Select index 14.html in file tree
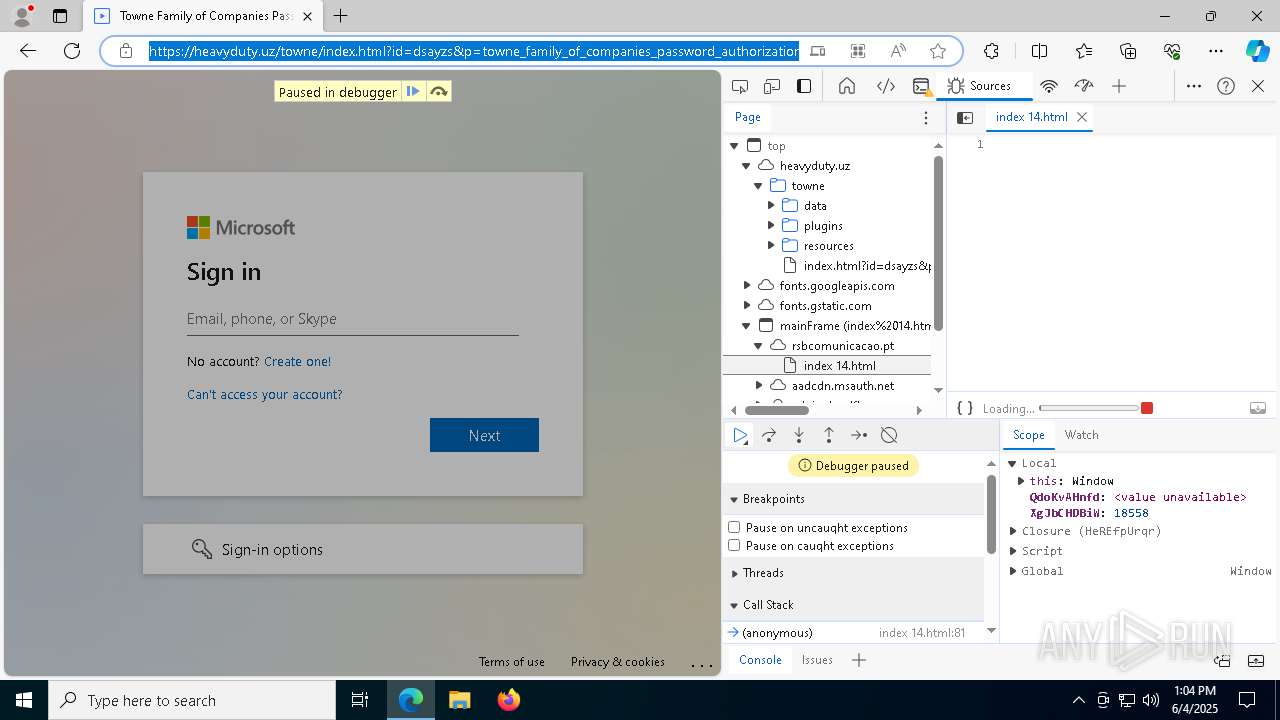The height and width of the screenshot is (720, 1280). [x=839, y=366]
